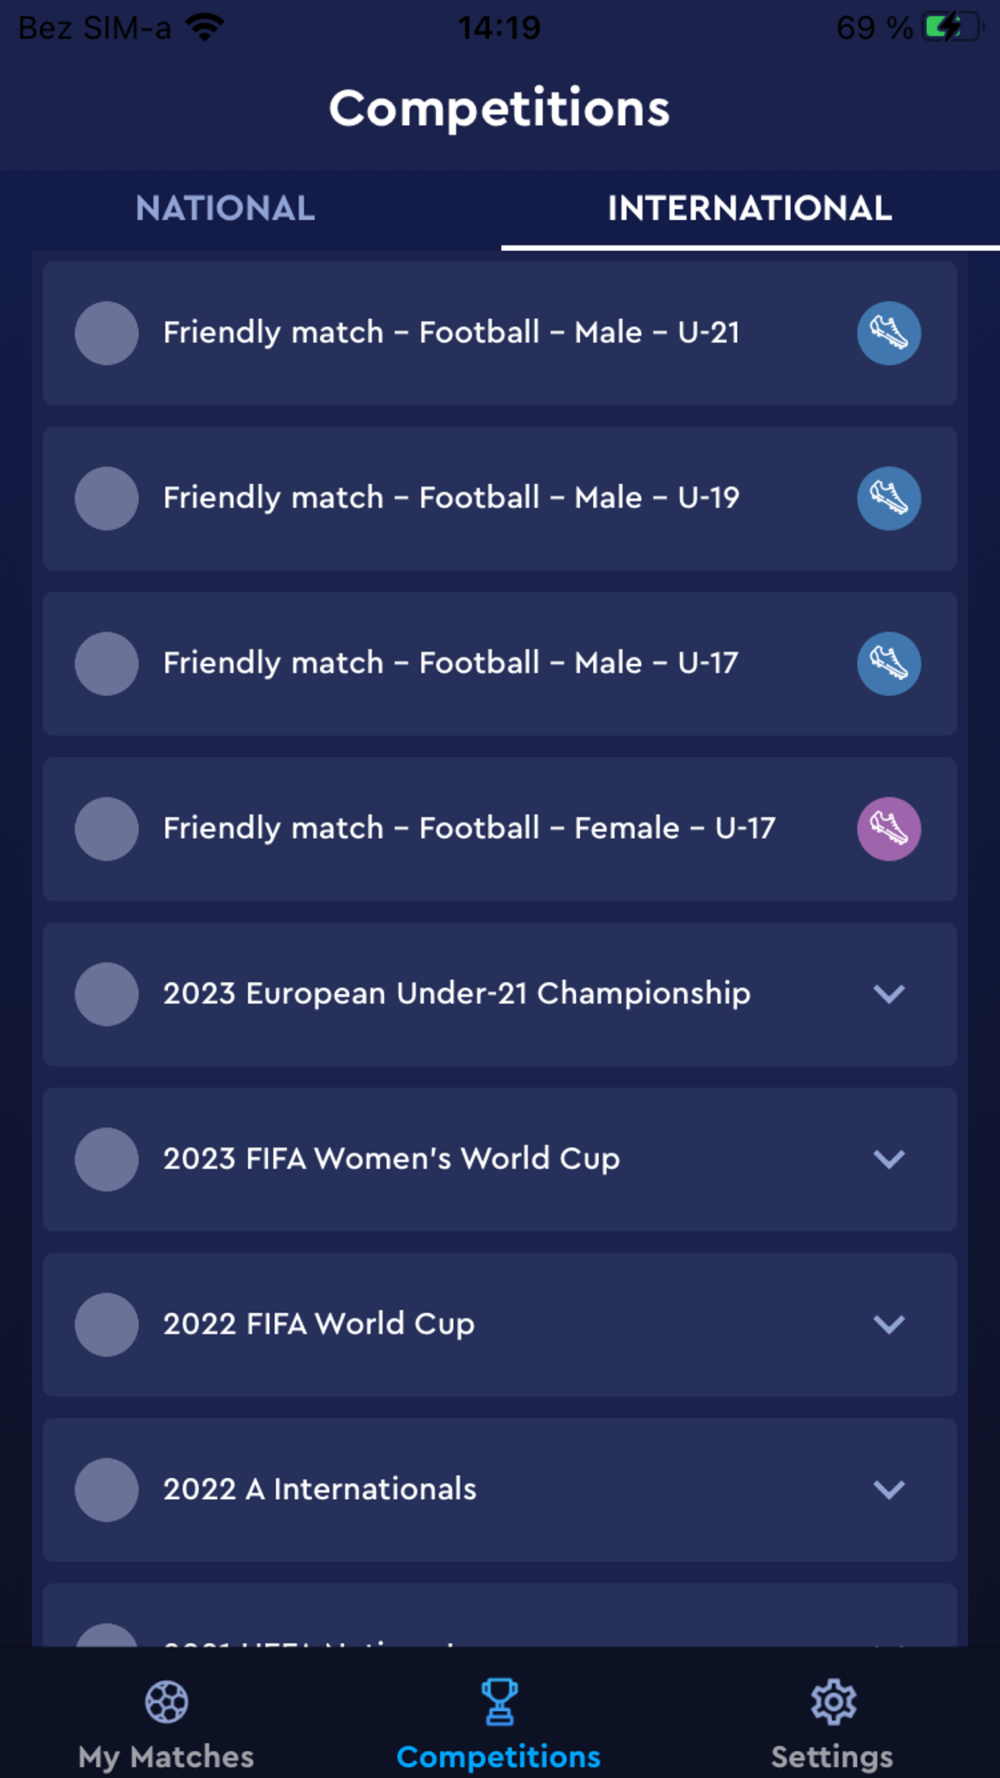
Task: Switch to the National tab
Action: tap(225, 208)
